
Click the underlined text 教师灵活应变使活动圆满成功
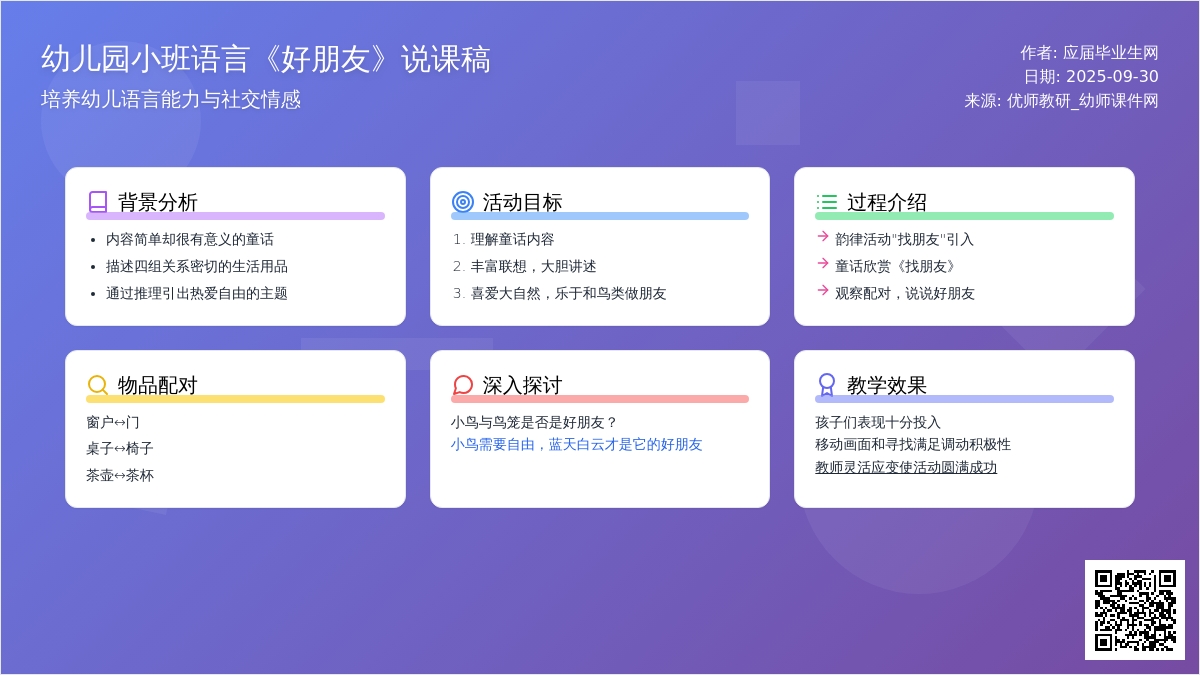tap(906, 467)
